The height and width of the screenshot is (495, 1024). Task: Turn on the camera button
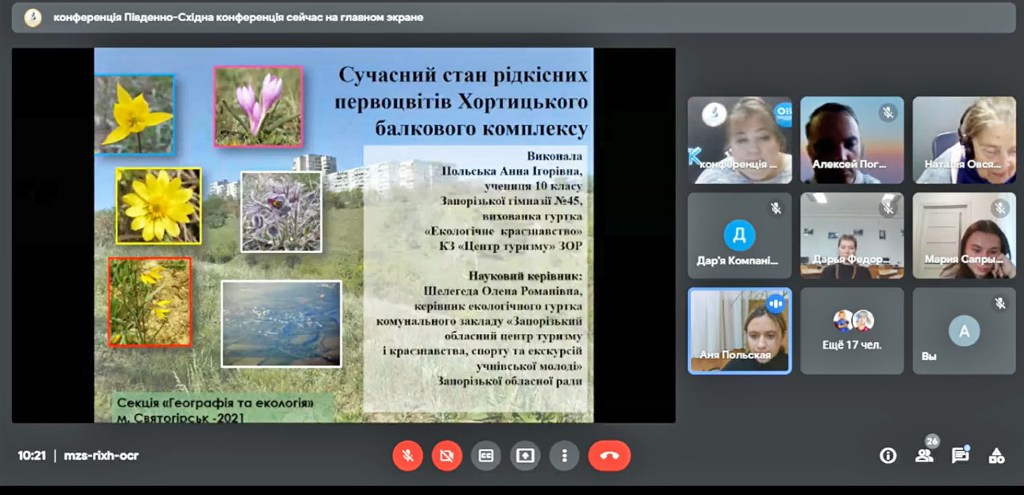(446, 455)
